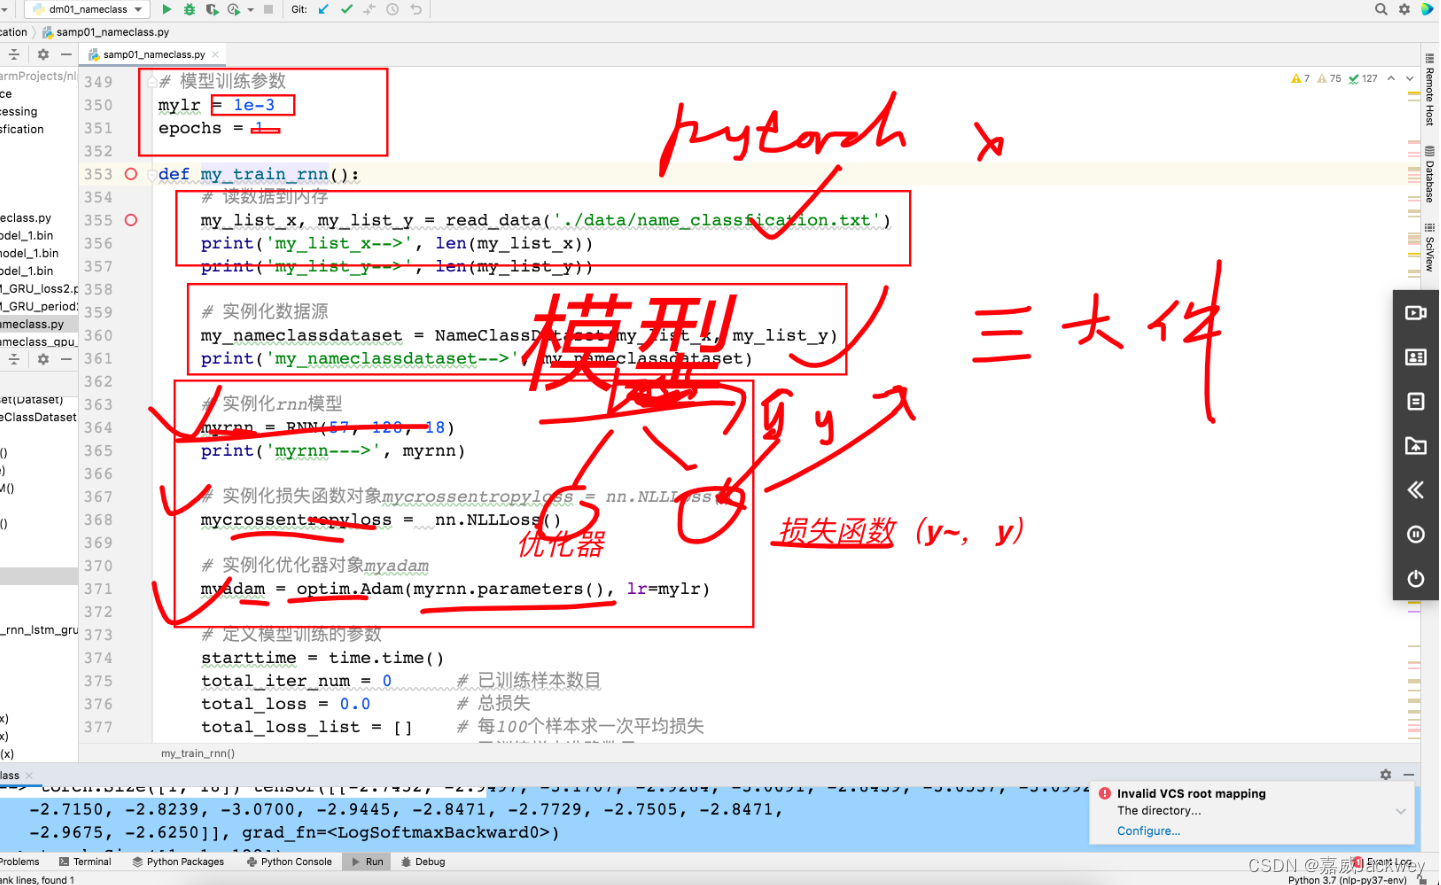Click my_train_rnn() breadcrumb below editor
This screenshot has width=1441, height=885.
point(198,753)
